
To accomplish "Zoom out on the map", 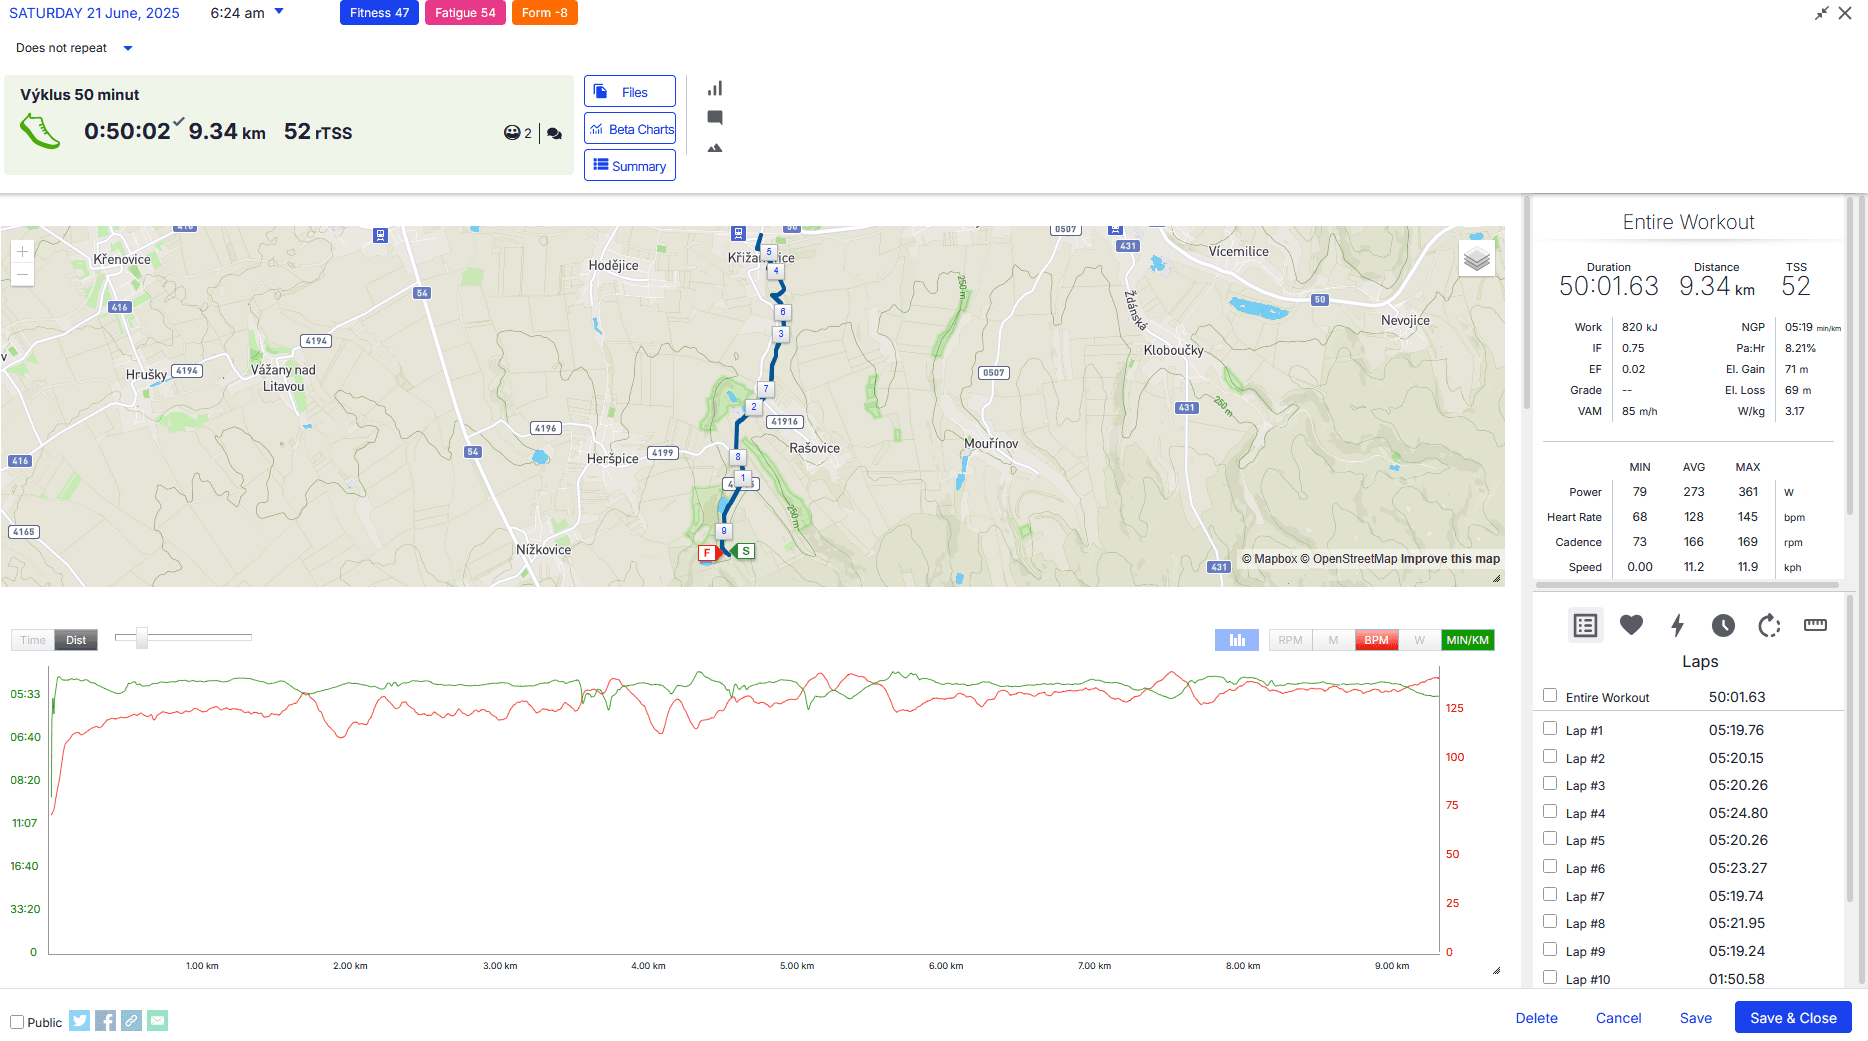I will 23,275.
